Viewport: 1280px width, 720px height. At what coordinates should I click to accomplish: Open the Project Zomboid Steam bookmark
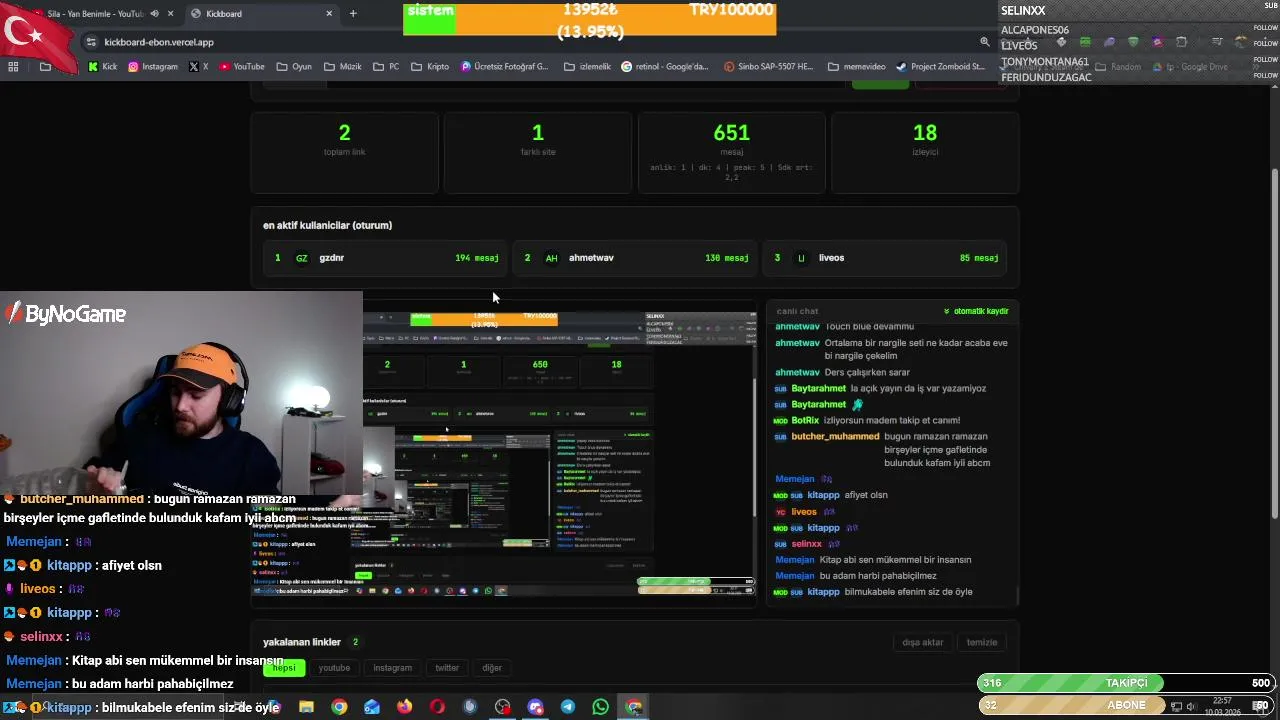[940, 67]
